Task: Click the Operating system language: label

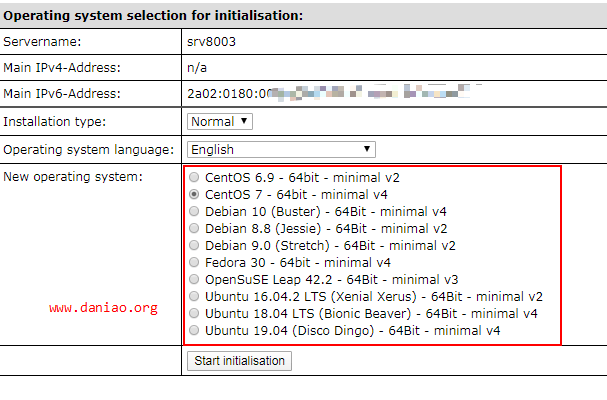Action: [x=89, y=149]
